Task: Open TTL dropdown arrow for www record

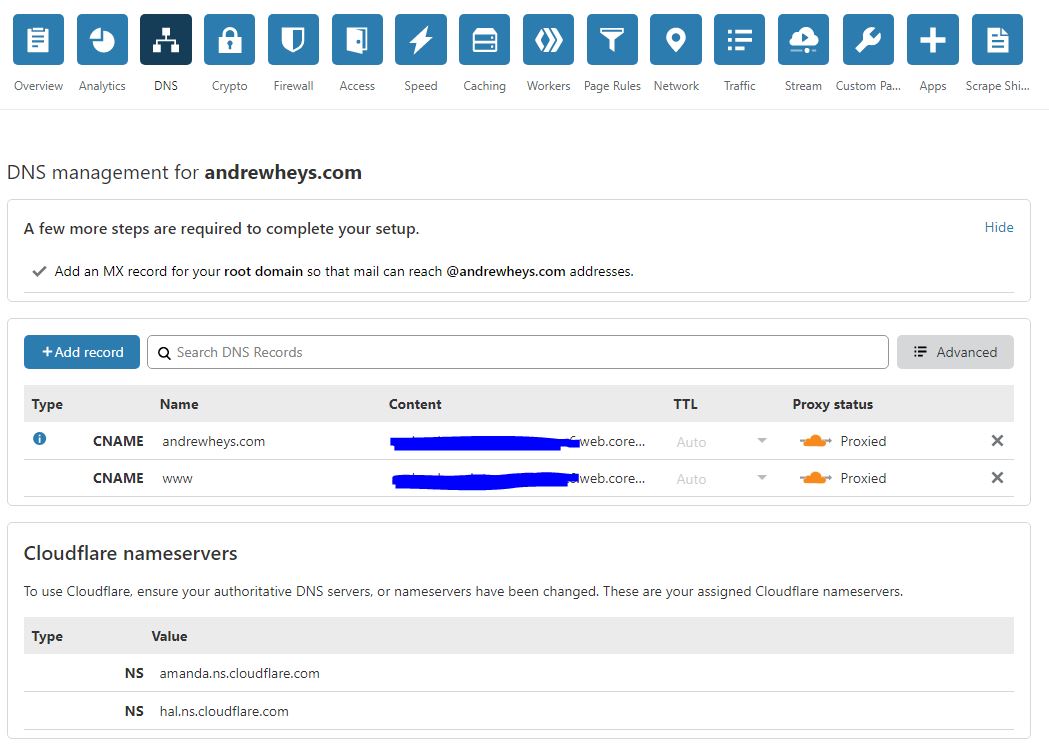Action: pyautogui.click(x=761, y=478)
